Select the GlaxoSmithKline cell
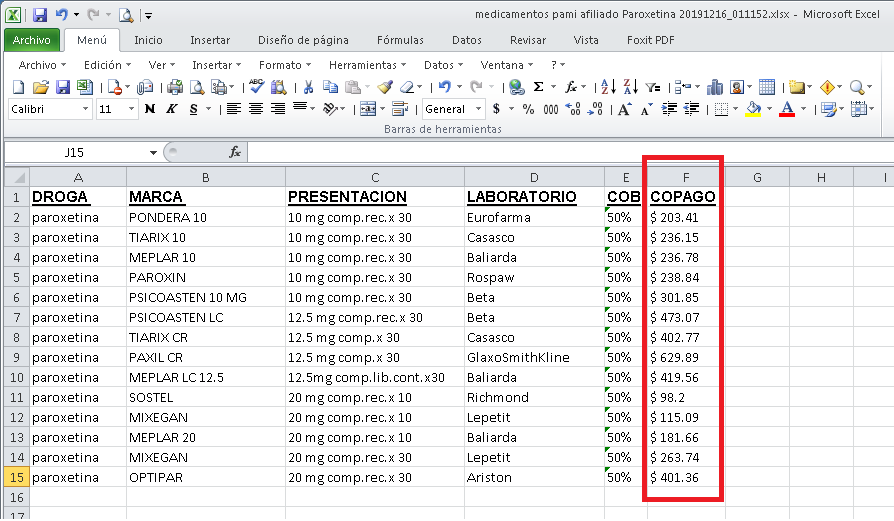This screenshot has width=894, height=521. [x=534, y=358]
